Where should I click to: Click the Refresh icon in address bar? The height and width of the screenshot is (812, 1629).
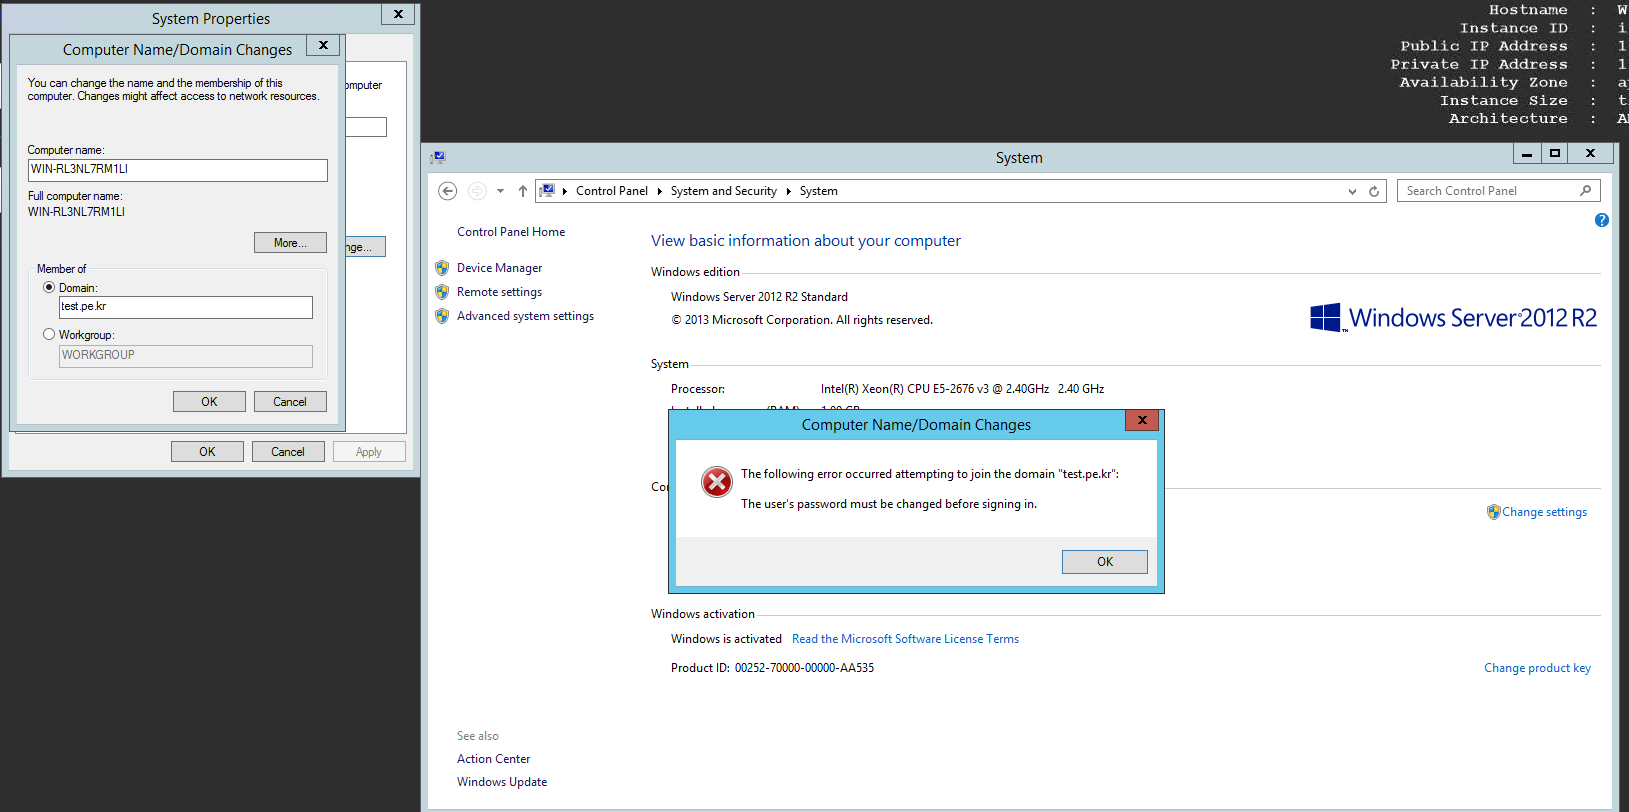1374,191
